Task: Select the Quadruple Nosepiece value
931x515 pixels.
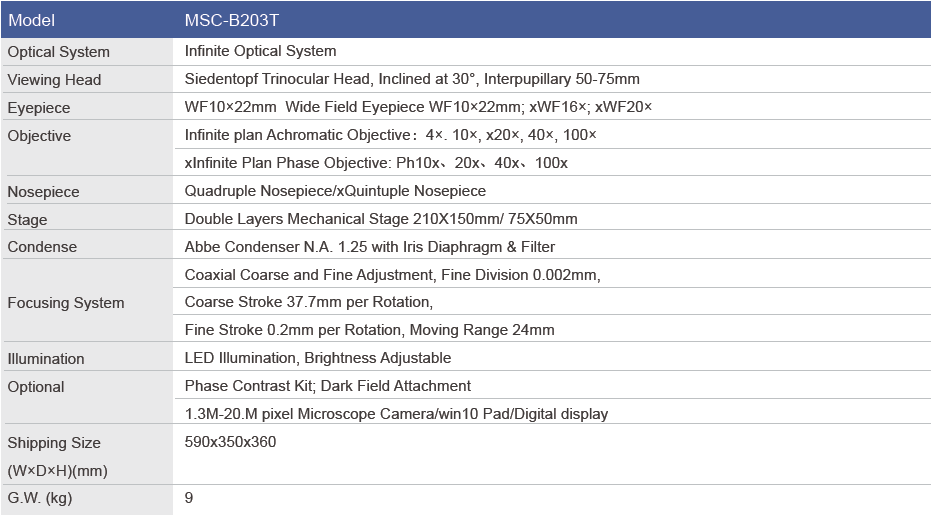Action: click(x=335, y=191)
